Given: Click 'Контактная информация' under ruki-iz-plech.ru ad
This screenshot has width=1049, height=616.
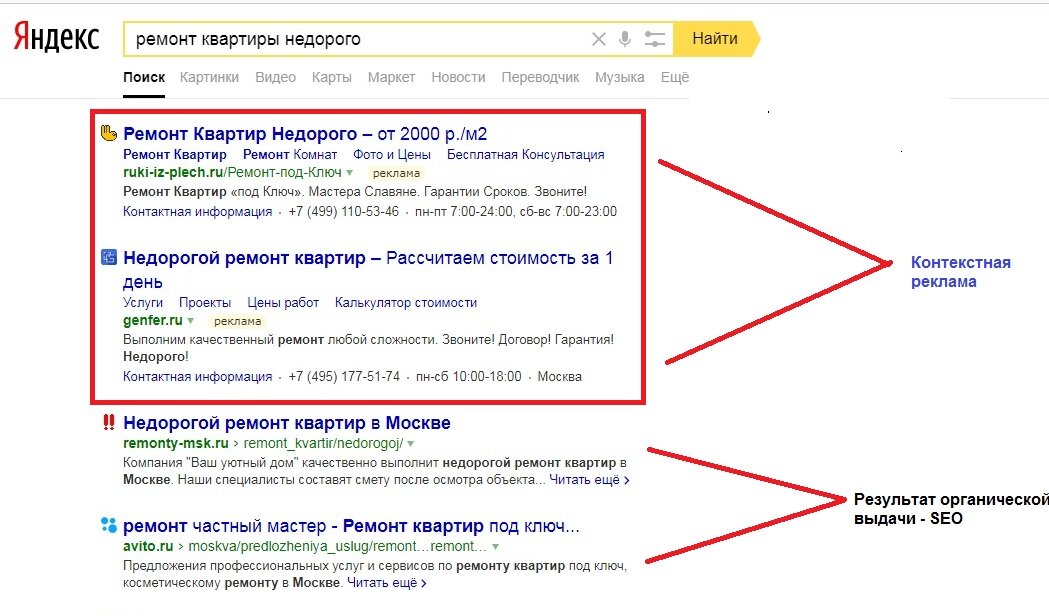Looking at the screenshot, I should pos(197,211).
